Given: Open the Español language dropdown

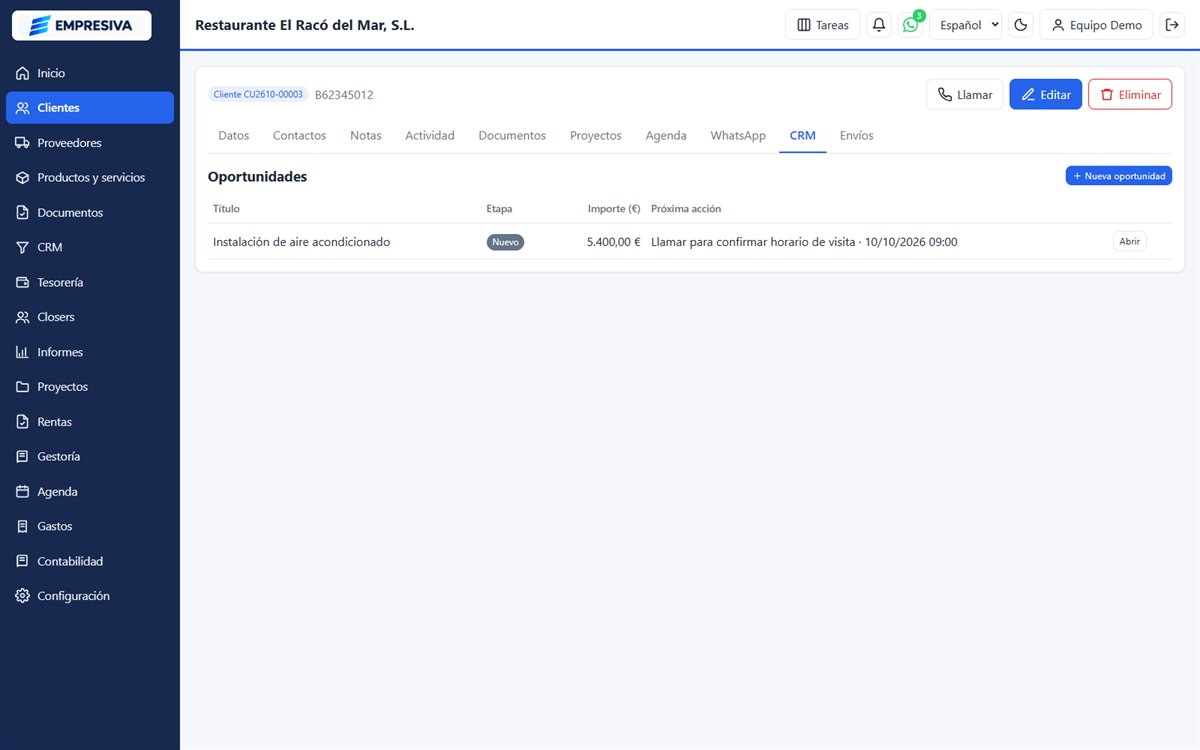Looking at the screenshot, I should [x=966, y=25].
